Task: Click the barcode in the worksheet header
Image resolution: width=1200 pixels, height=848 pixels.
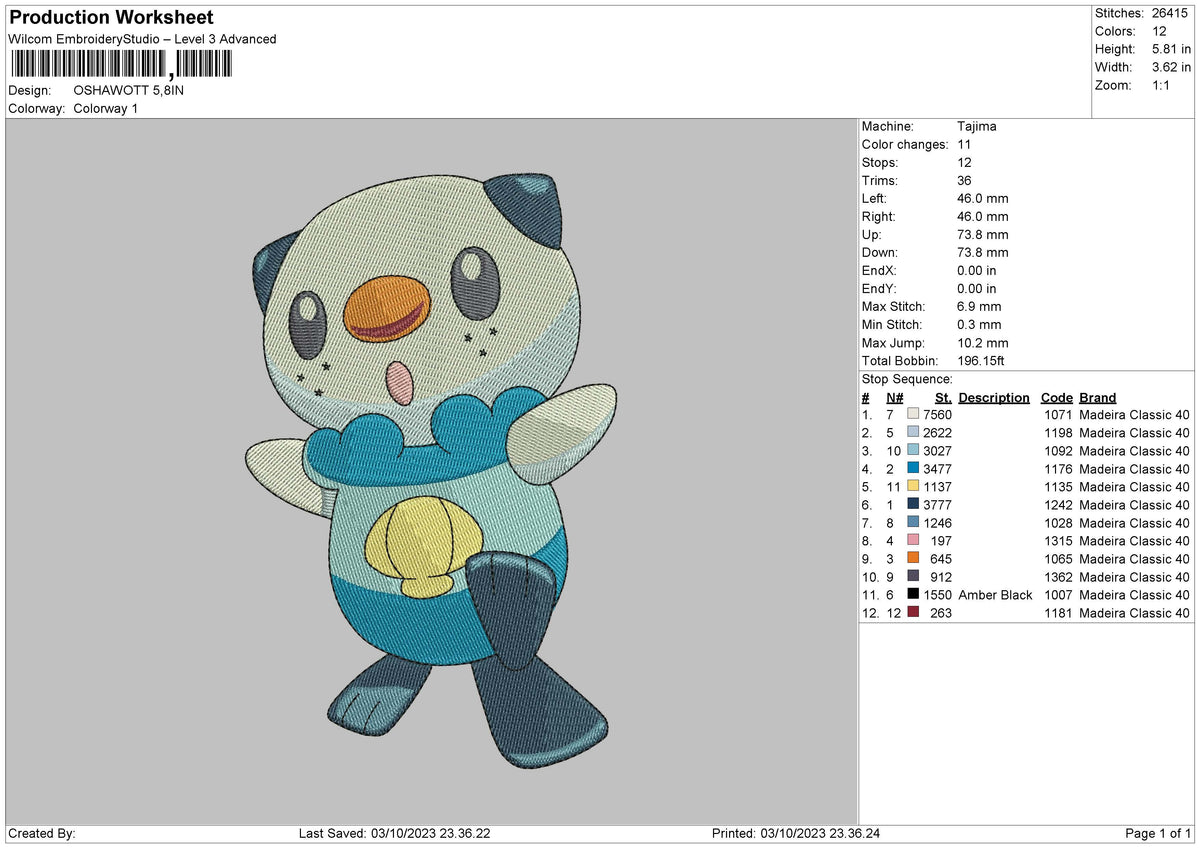Action: (x=121, y=65)
